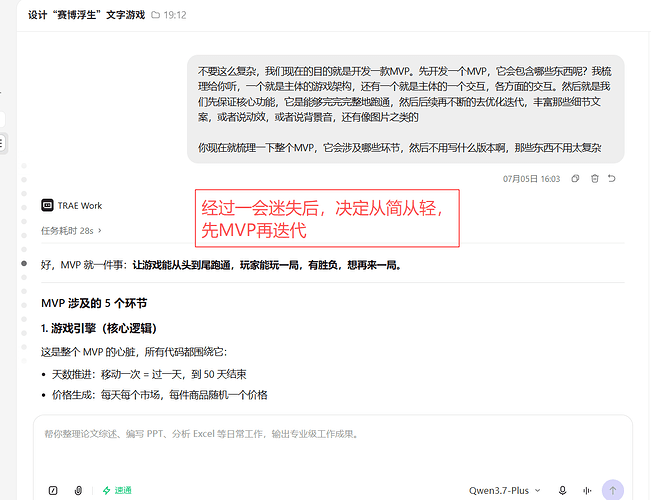The width and height of the screenshot is (651, 500).
Task: Click the TRAE Work avatar icon
Action: [x=47, y=205]
